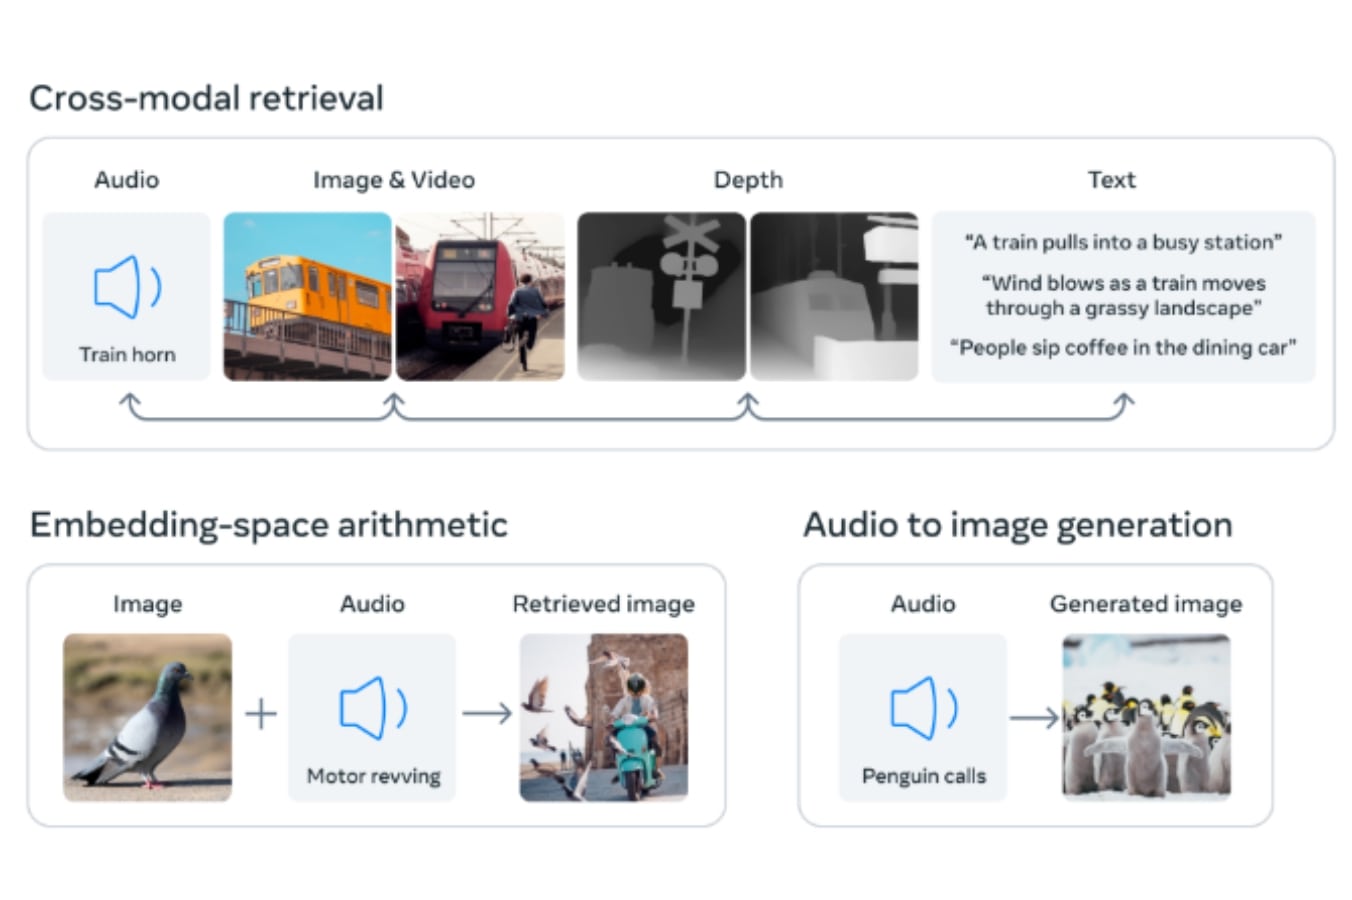Click the Train horn speaker icon
1352x900 pixels.
(127, 288)
